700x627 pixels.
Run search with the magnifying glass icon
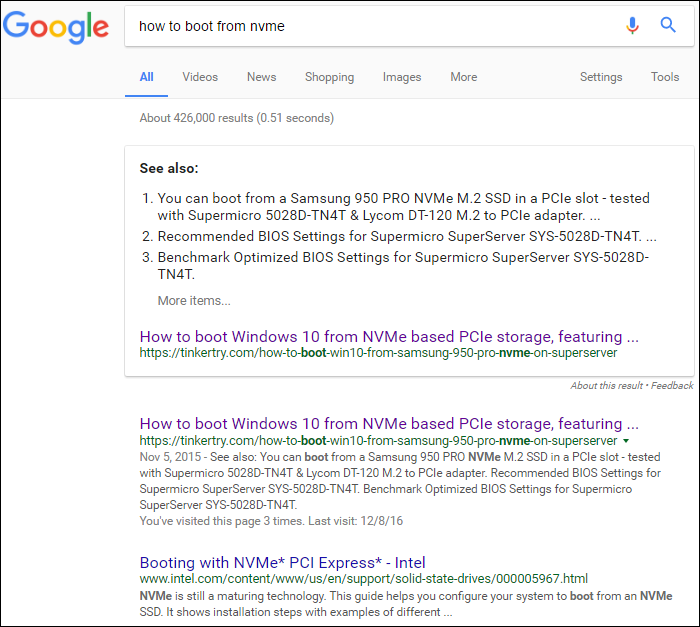coord(668,25)
